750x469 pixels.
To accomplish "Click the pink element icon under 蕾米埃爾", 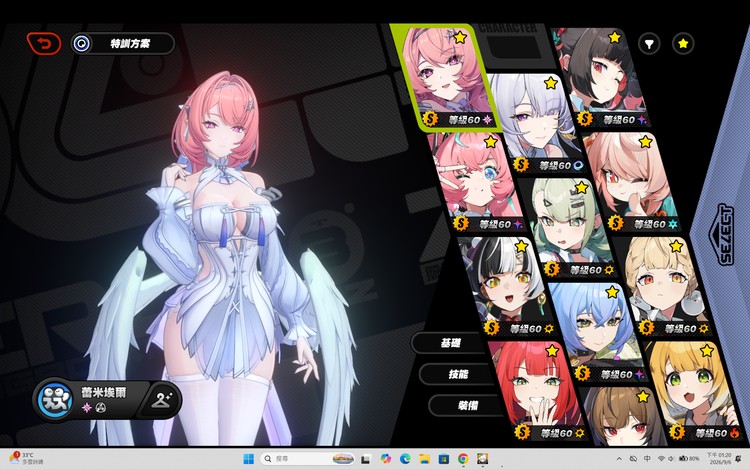I will point(87,407).
